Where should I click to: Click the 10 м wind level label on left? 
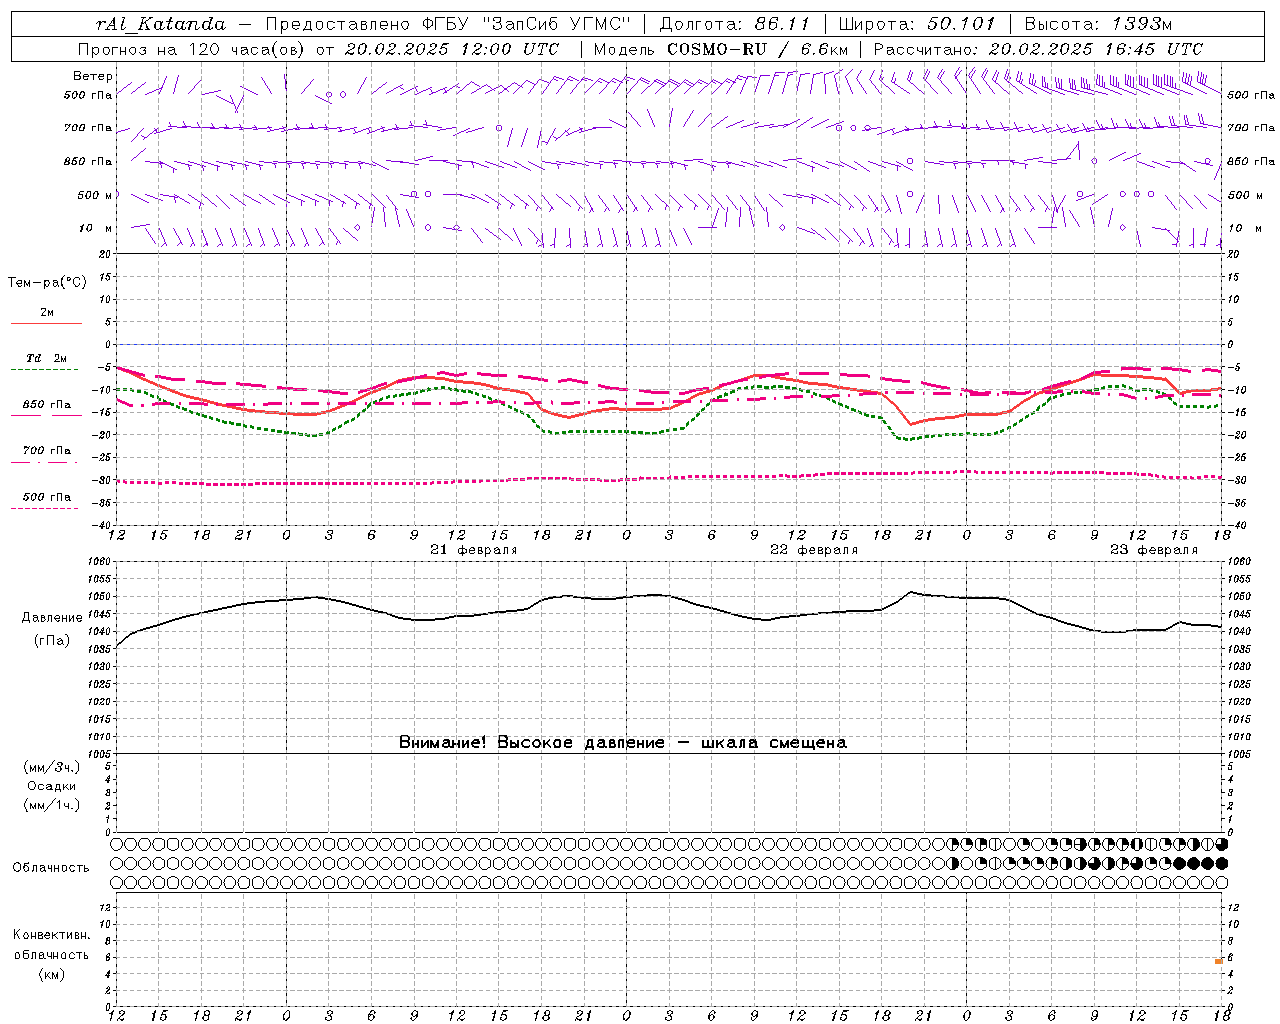pyautogui.click(x=96, y=228)
